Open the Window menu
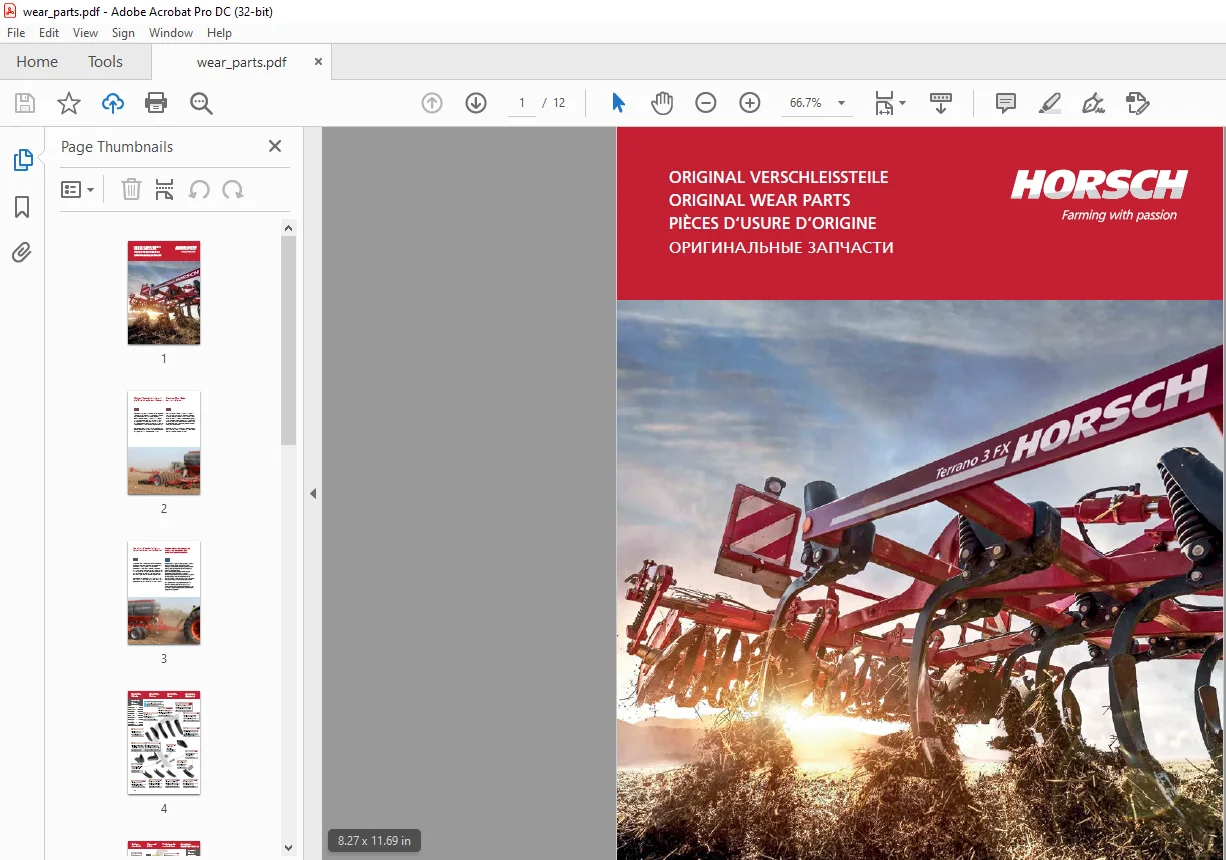Viewport: 1226px width, 860px height. tap(171, 33)
